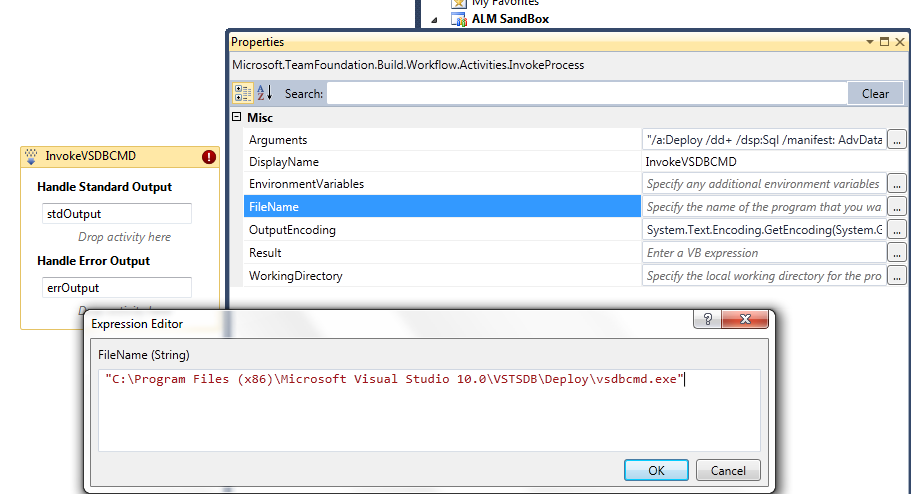Image resolution: width=911 pixels, height=494 pixels.
Task: Click the Handle Standard Output label
Action: (x=105, y=187)
